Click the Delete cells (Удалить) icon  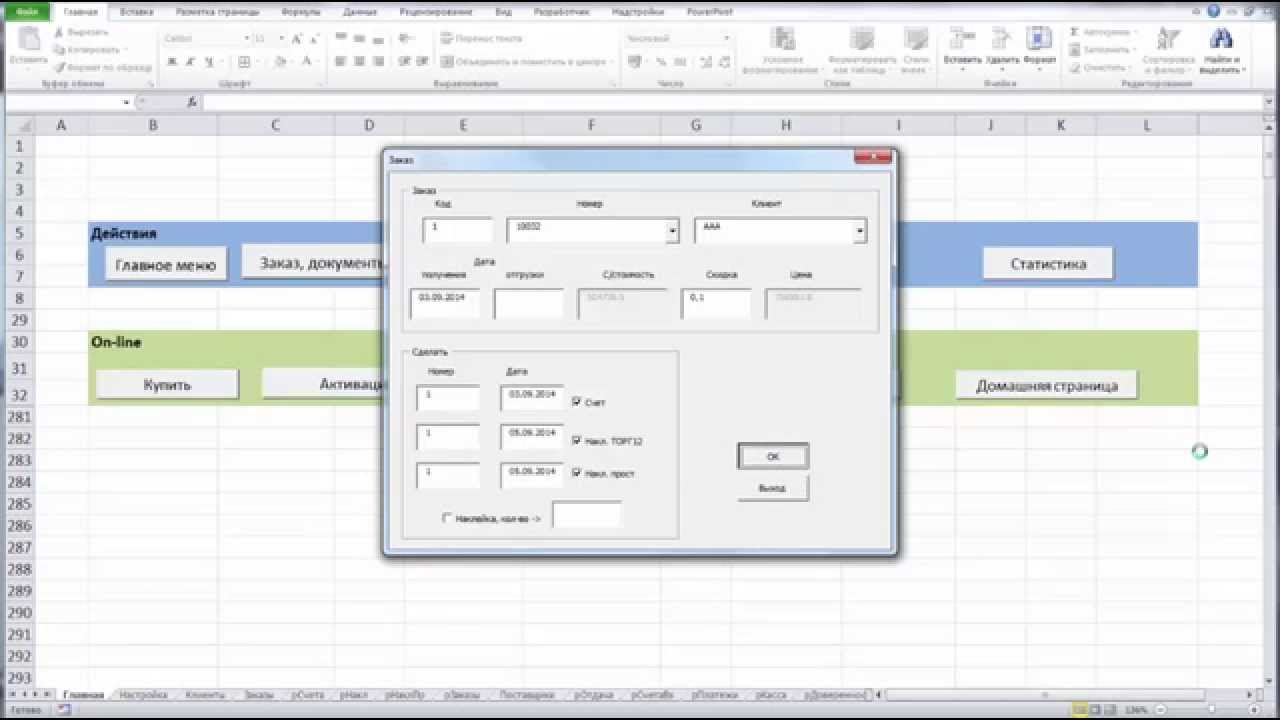coord(1000,38)
